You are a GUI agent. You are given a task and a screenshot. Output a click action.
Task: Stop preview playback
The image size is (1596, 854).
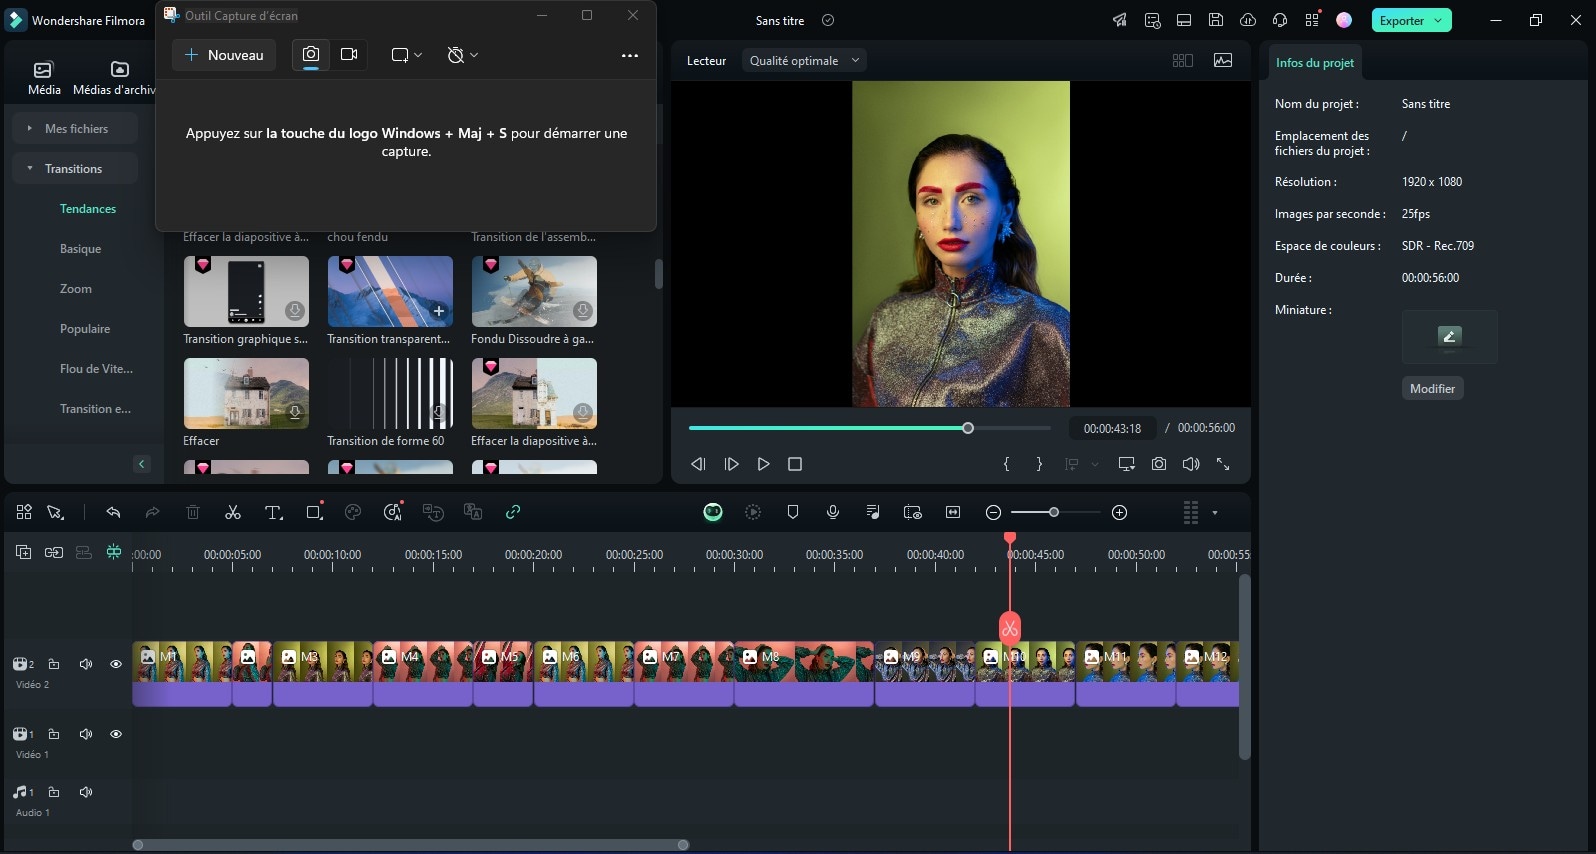[795, 464]
